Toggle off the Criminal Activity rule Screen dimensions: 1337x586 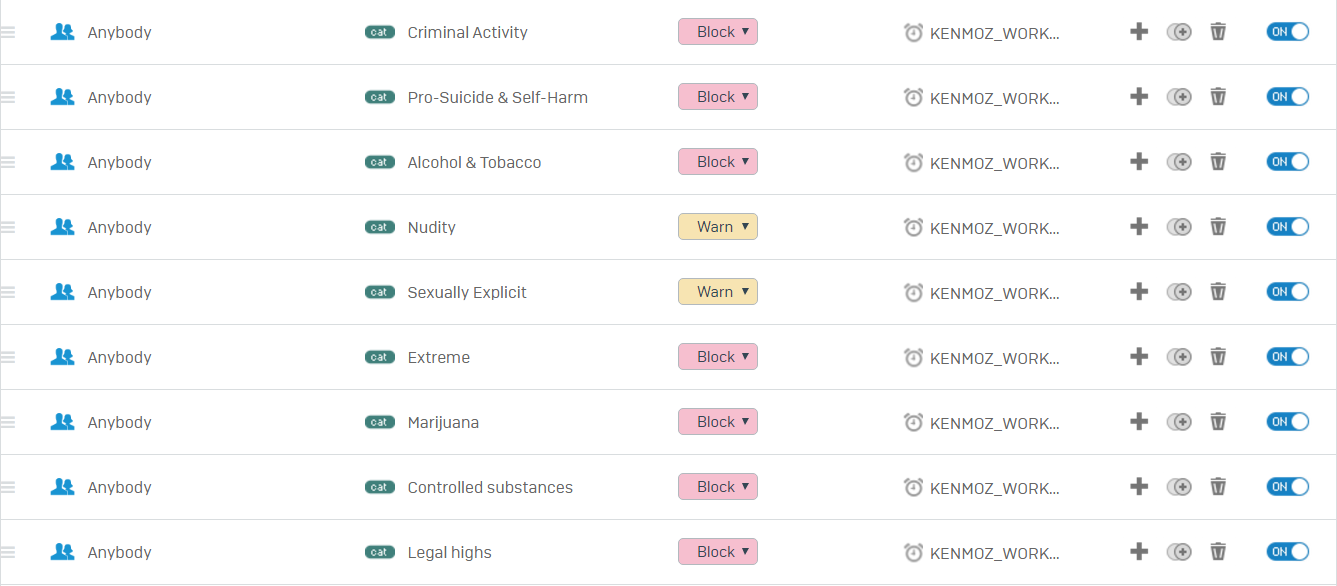click(x=1288, y=32)
